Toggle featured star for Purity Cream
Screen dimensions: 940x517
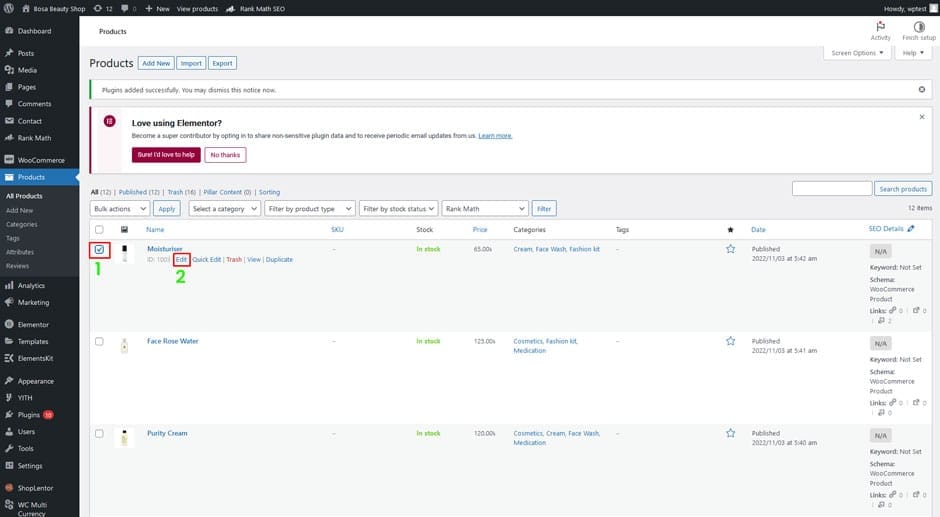(x=730, y=433)
